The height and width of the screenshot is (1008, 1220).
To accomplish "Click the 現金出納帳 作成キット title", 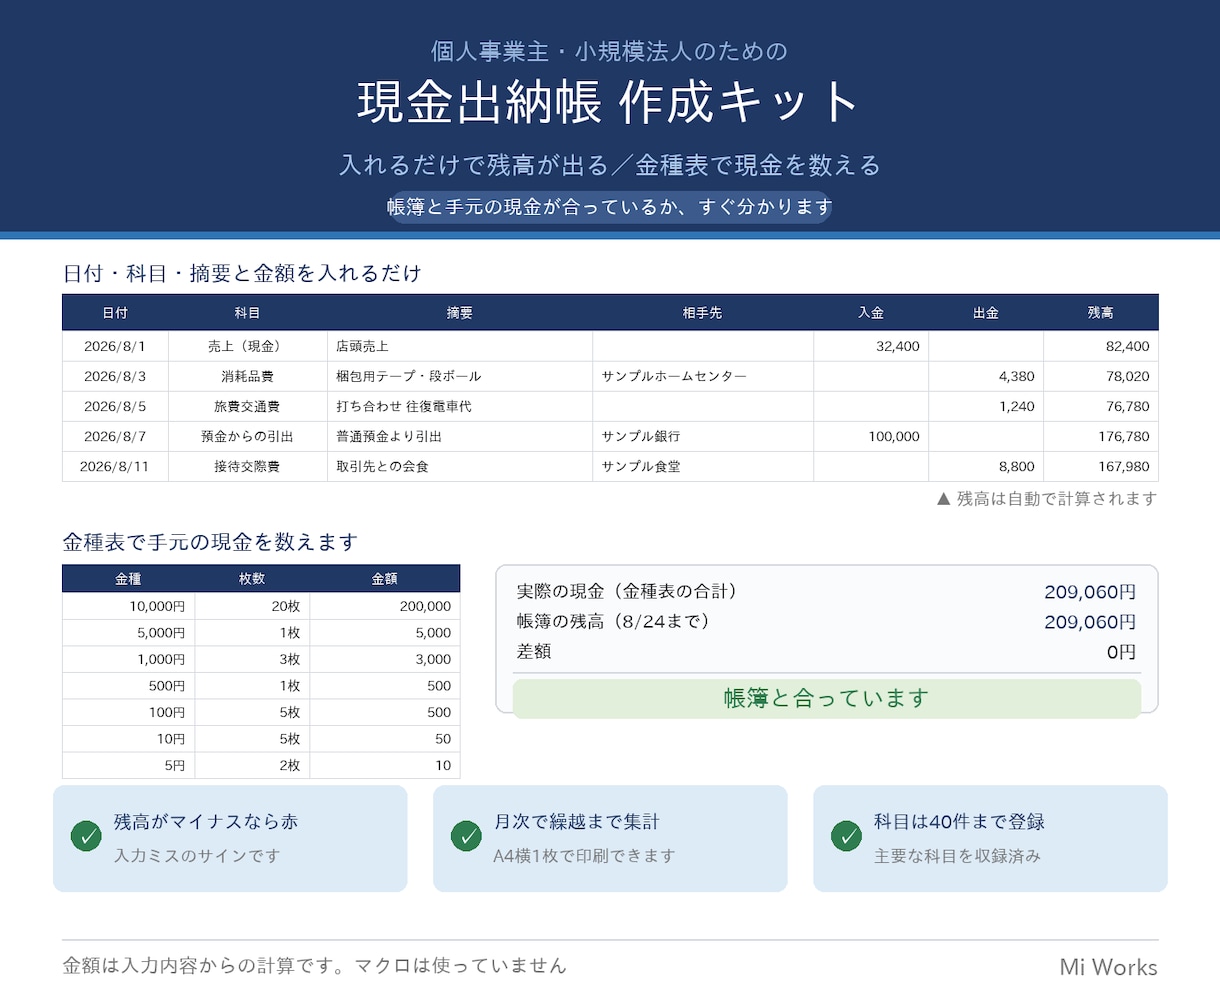I will point(609,102).
